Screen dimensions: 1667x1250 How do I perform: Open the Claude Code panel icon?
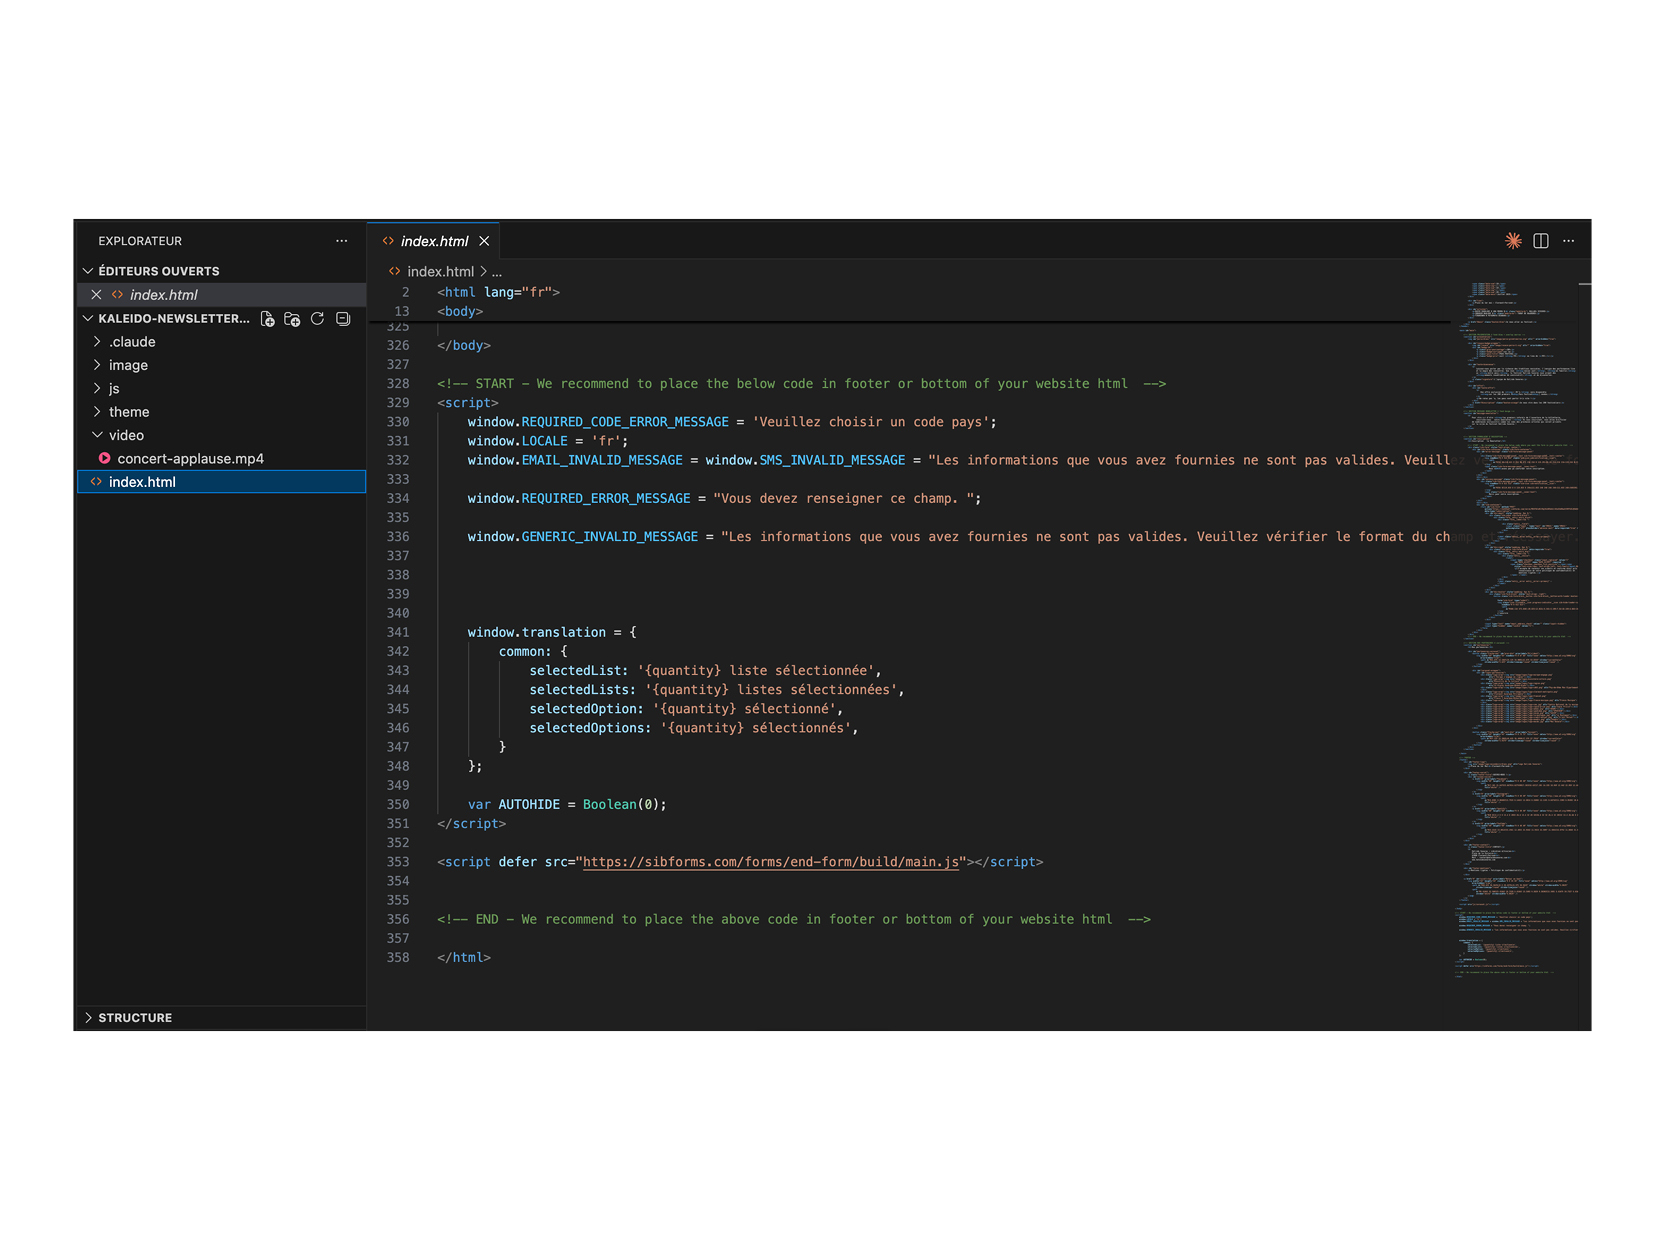coord(1513,241)
